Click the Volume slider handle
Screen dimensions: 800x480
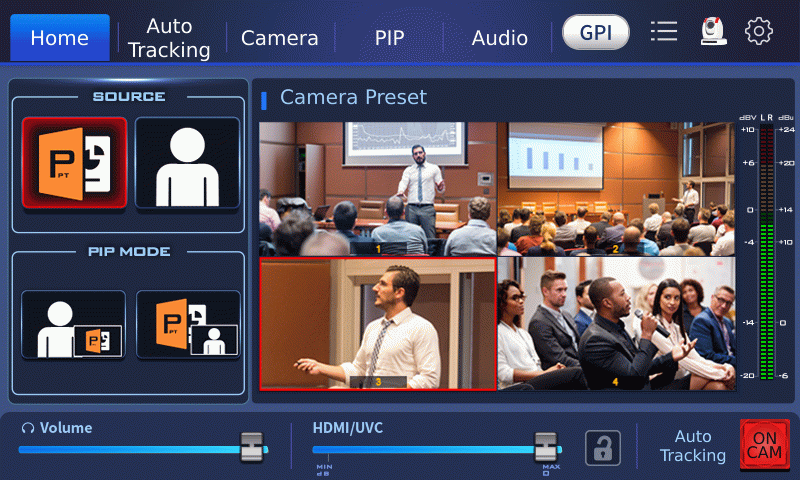point(252,447)
